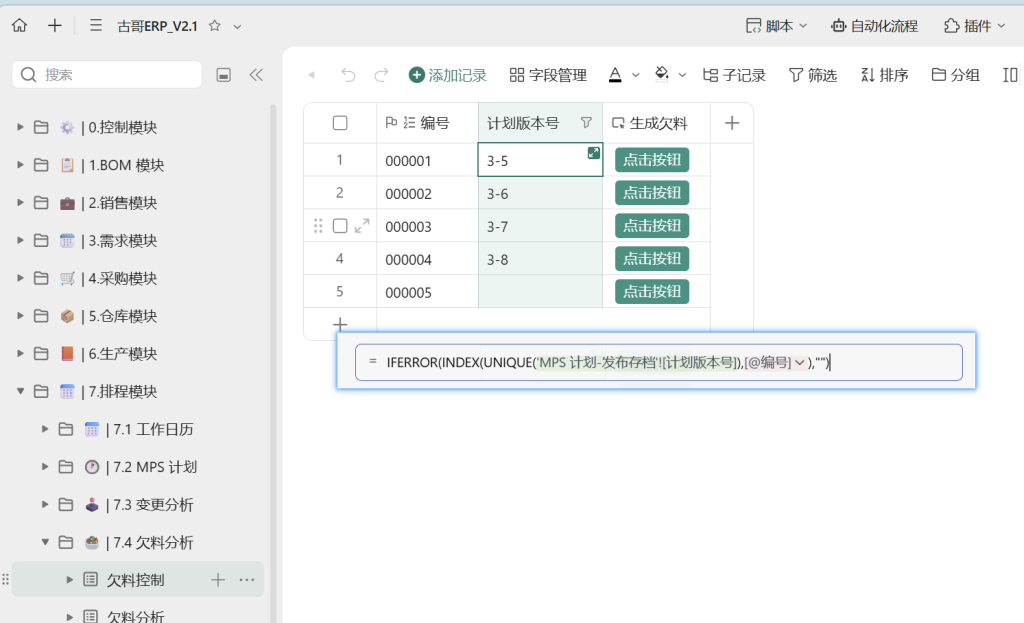Expand the 3-5 cell with corner icon

[x=594, y=153]
